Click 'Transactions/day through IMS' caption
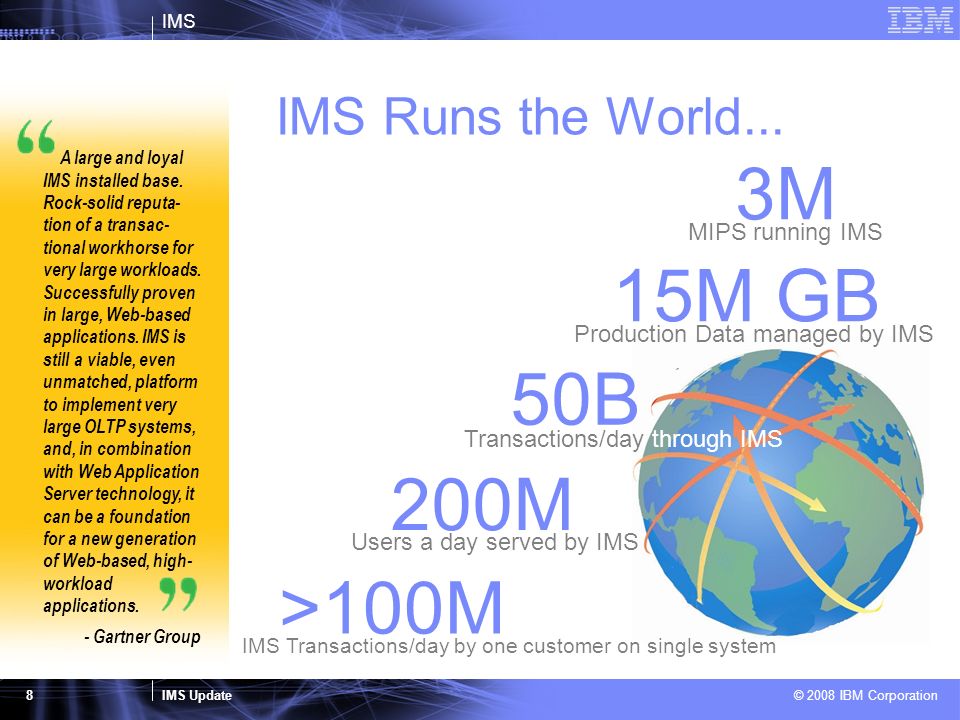The width and height of the screenshot is (960, 720). click(x=623, y=439)
